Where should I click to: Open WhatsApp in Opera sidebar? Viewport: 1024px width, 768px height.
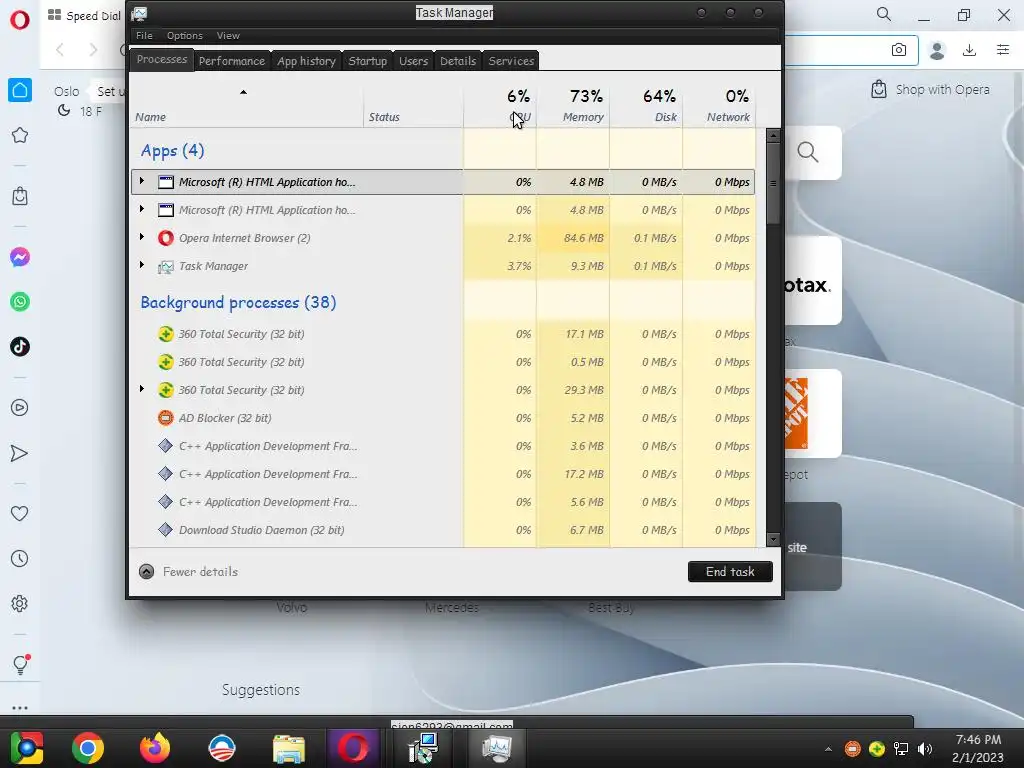pos(20,302)
